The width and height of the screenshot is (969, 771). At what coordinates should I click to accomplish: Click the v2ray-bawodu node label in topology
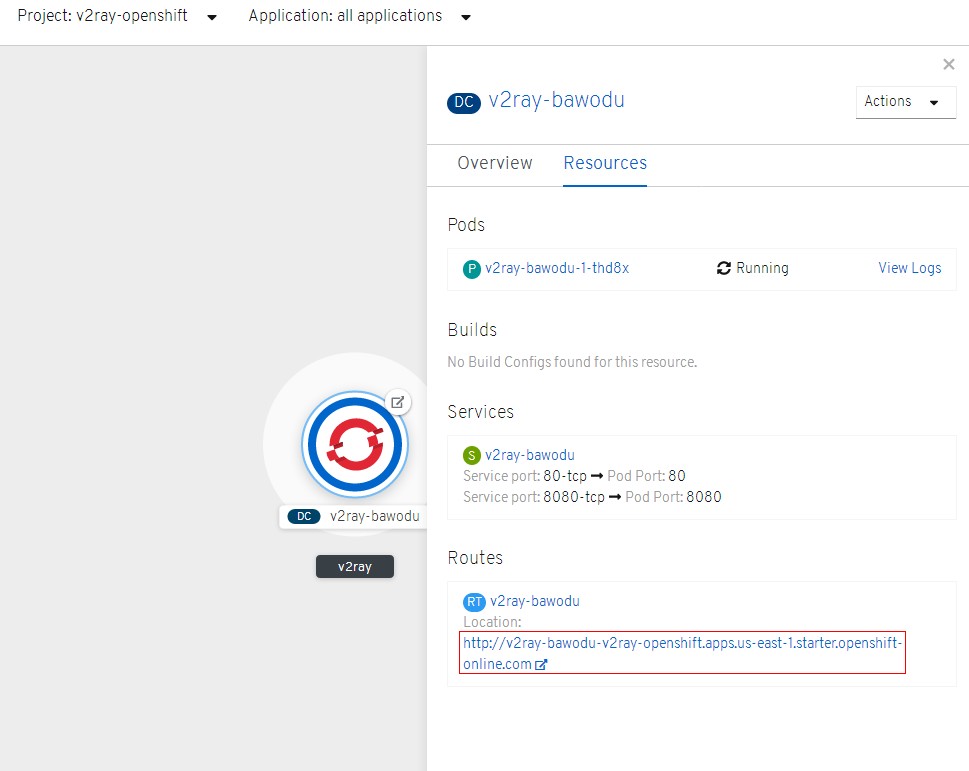[374, 516]
